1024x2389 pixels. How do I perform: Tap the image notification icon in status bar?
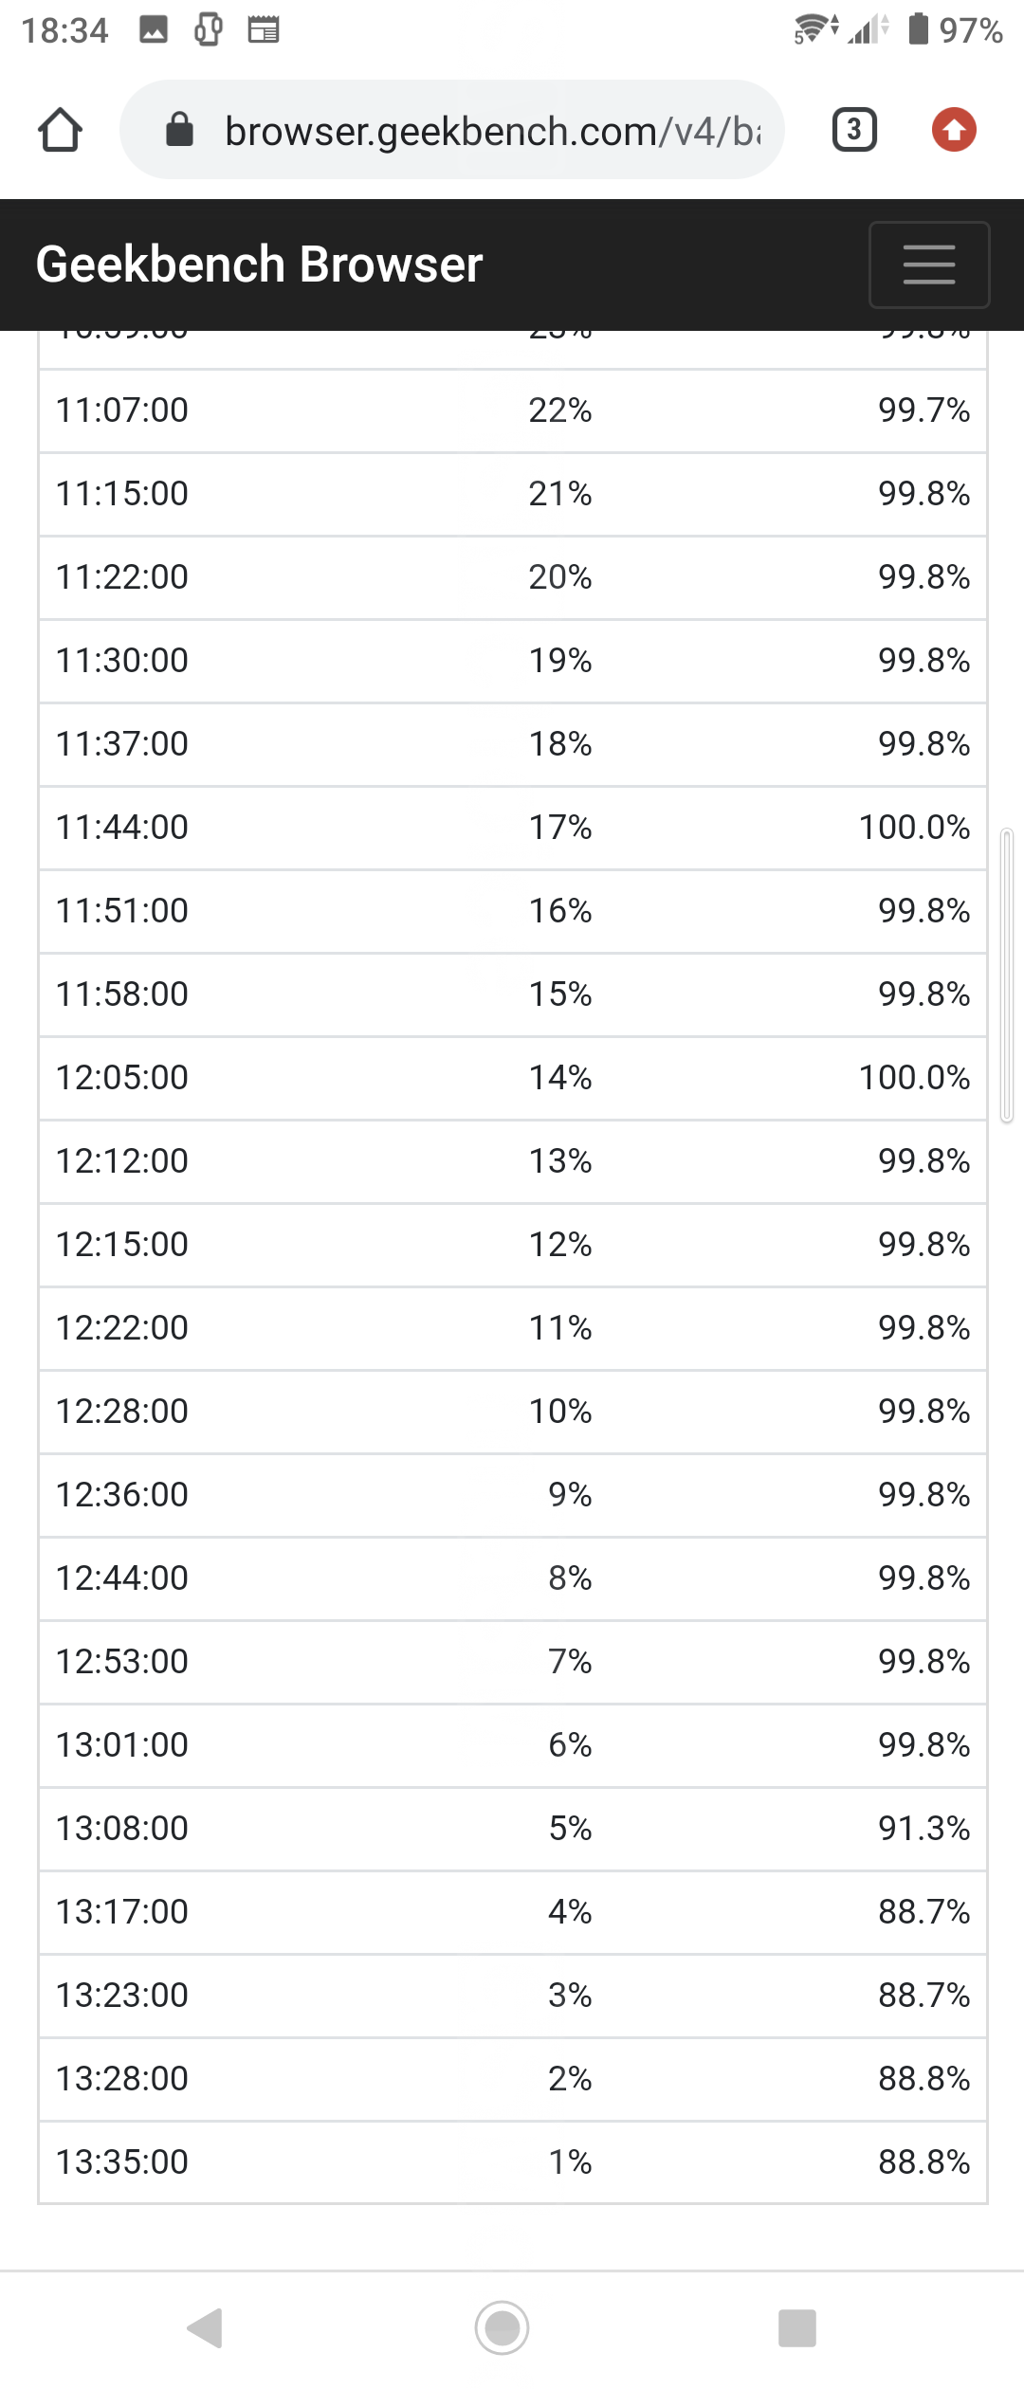(153, 30)
